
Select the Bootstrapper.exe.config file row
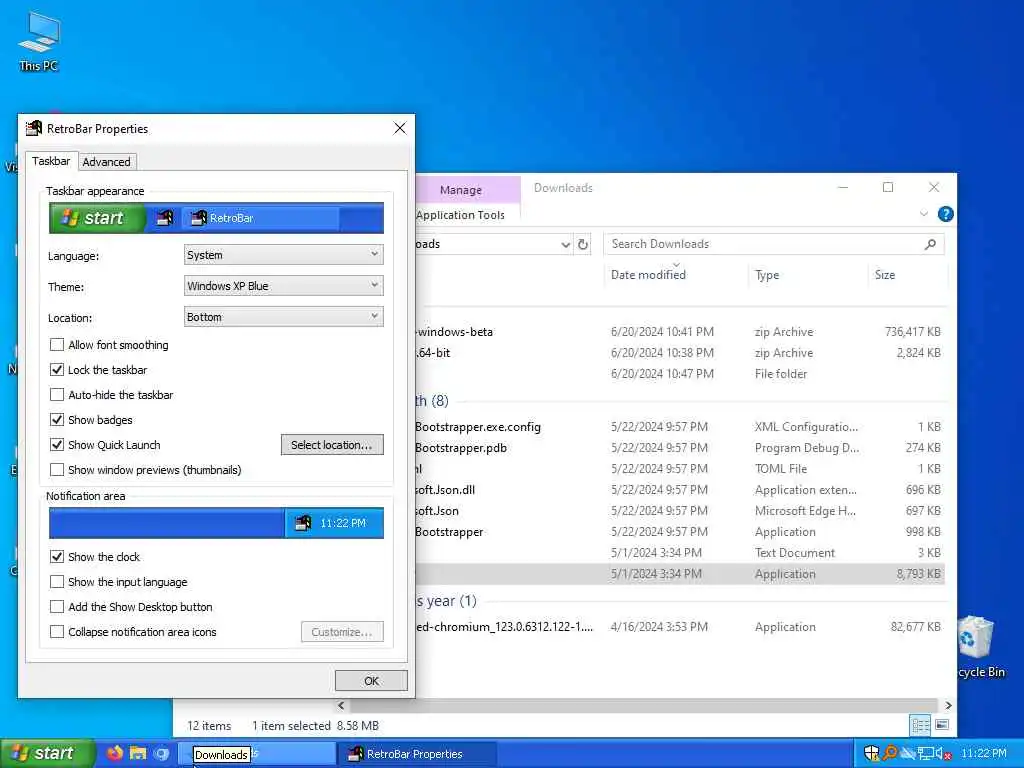coord(679,426)
